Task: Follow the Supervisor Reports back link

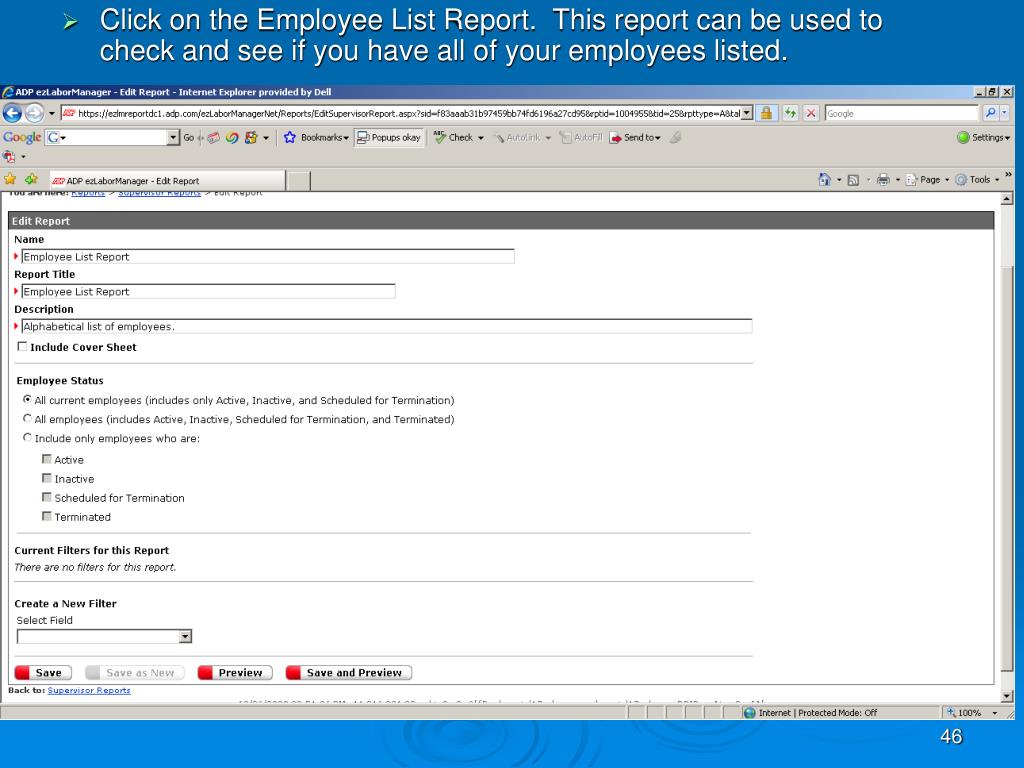Action: [89, 690]
